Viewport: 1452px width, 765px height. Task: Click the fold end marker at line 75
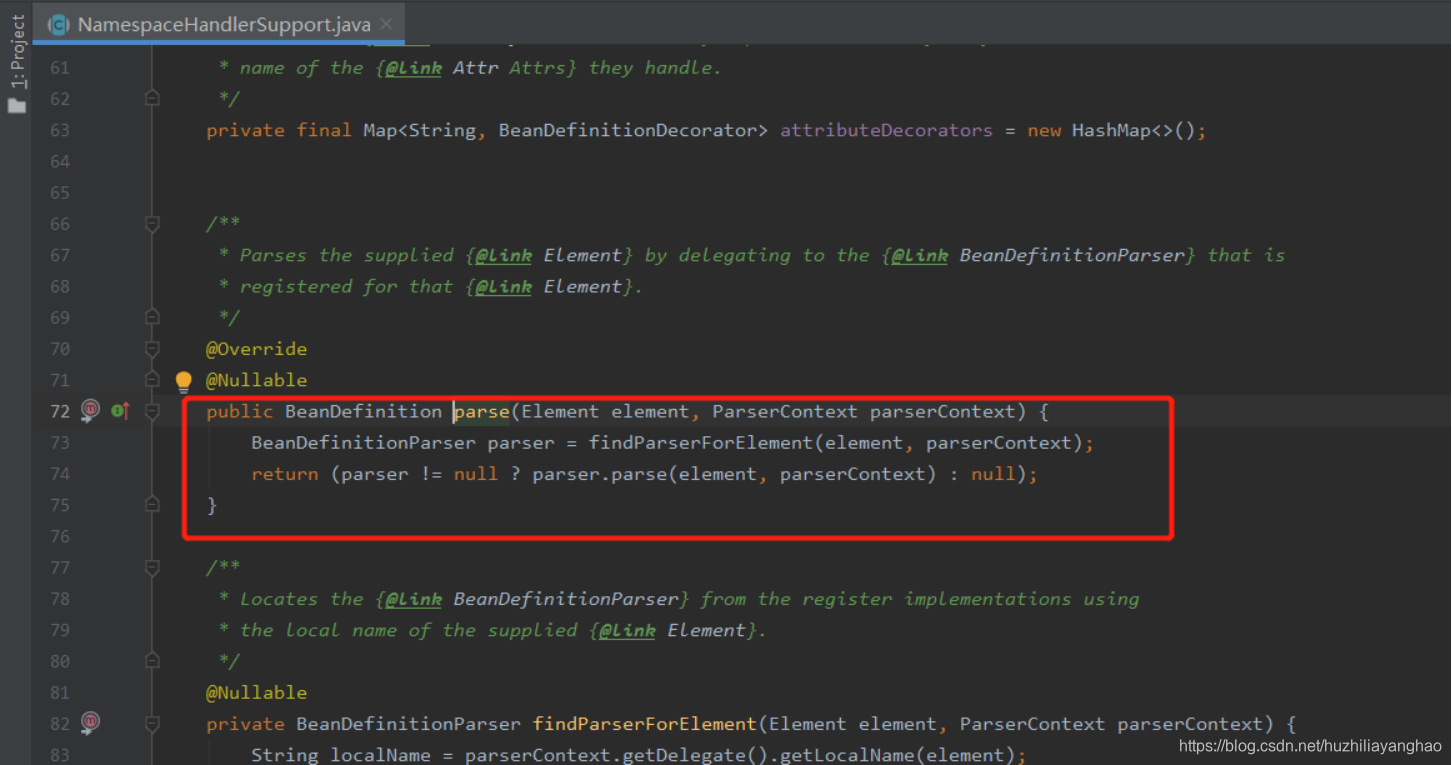click(152, 505)
